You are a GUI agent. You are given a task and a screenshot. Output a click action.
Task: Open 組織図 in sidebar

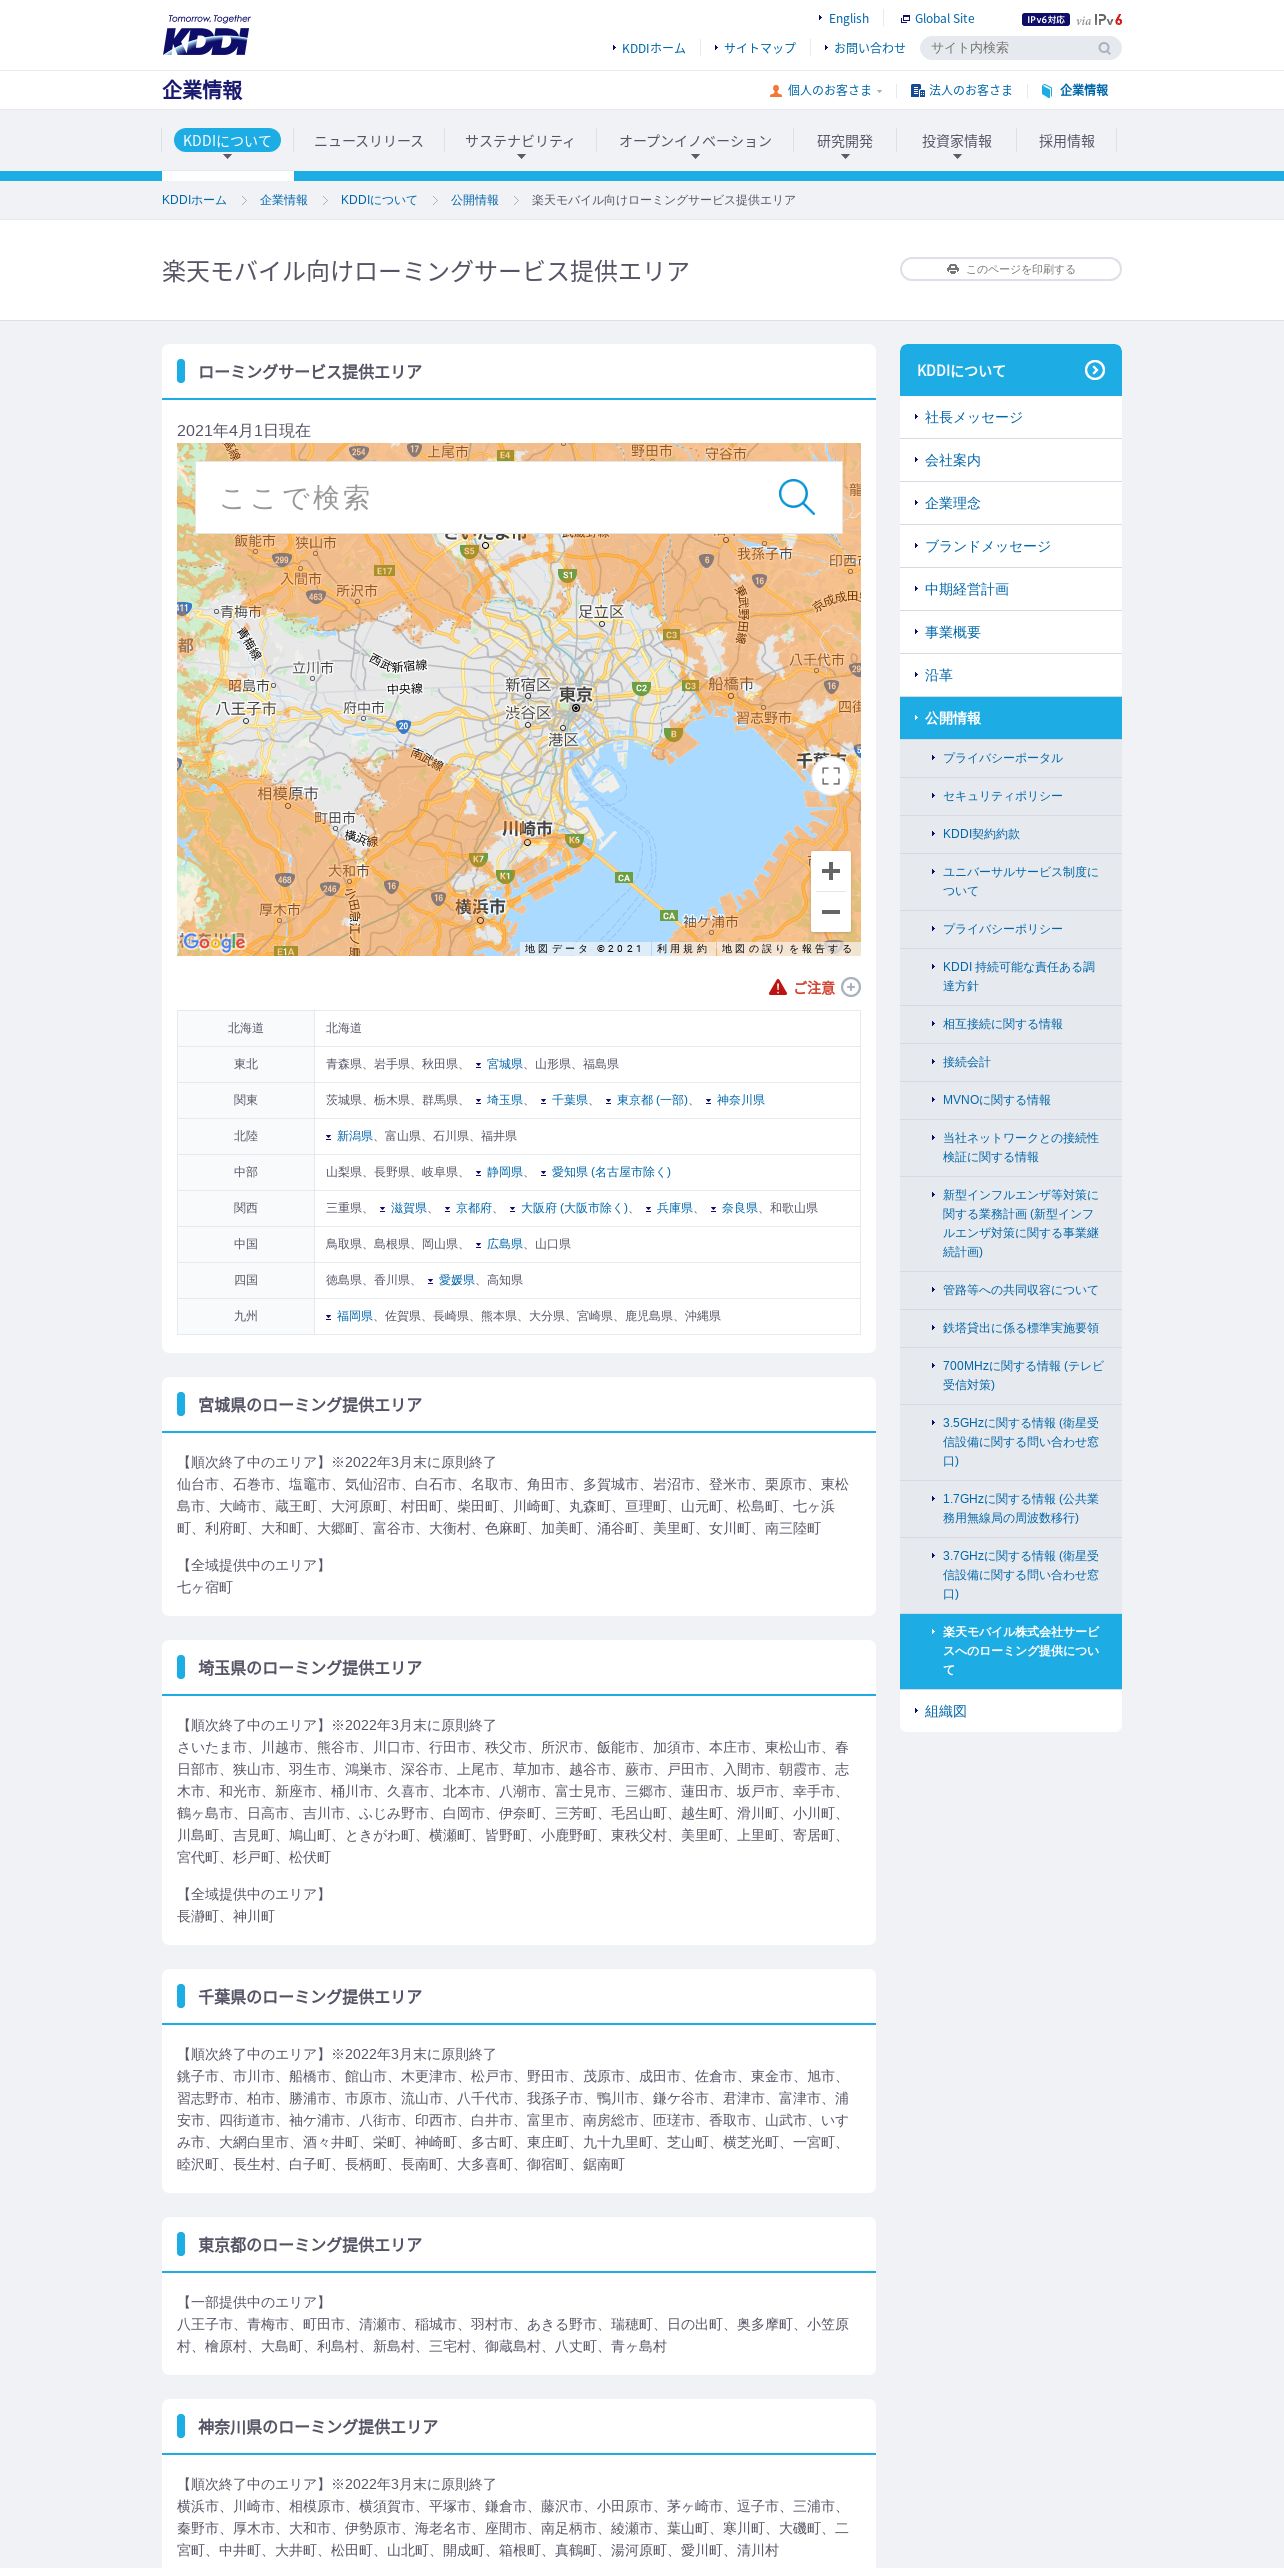pos(1011,1711)
